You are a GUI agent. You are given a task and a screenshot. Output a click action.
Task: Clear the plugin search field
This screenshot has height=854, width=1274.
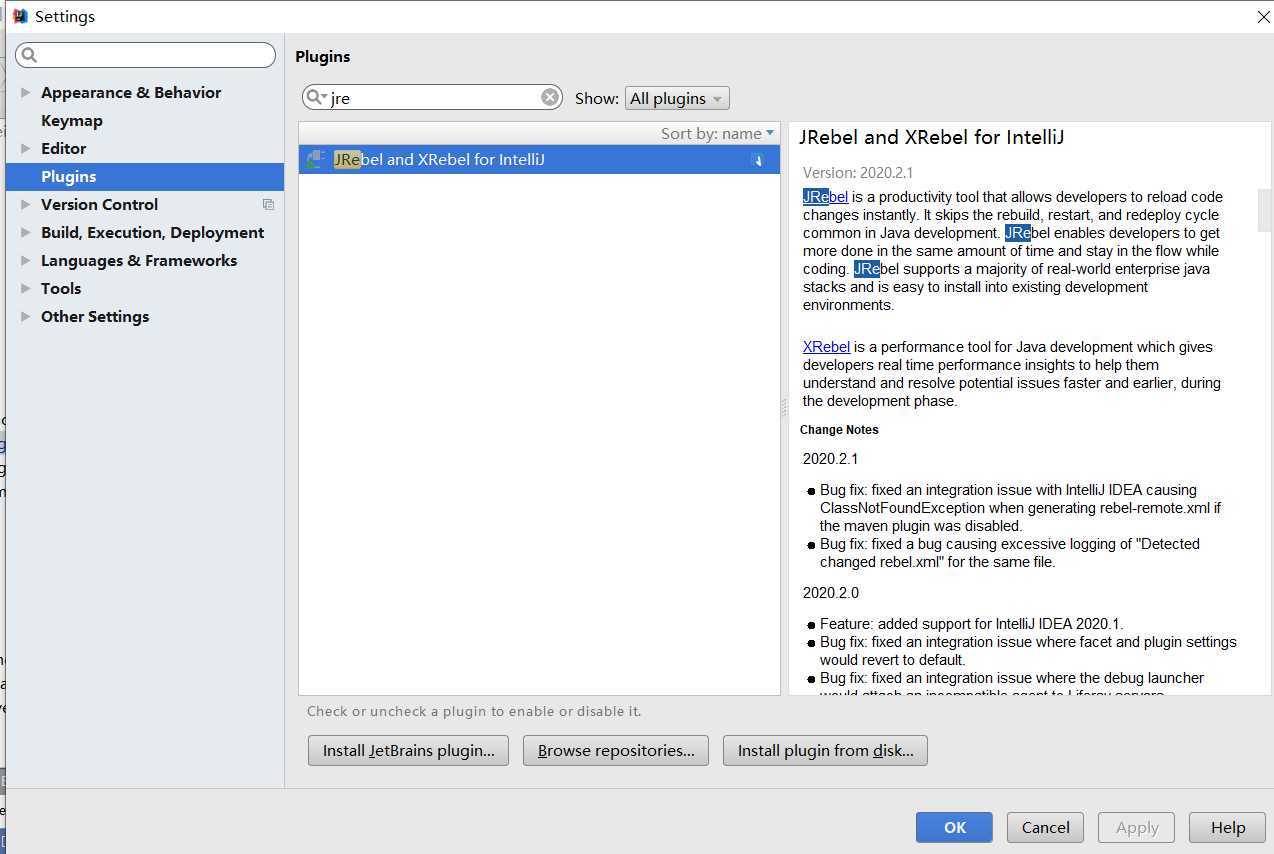tap(550, 97)
